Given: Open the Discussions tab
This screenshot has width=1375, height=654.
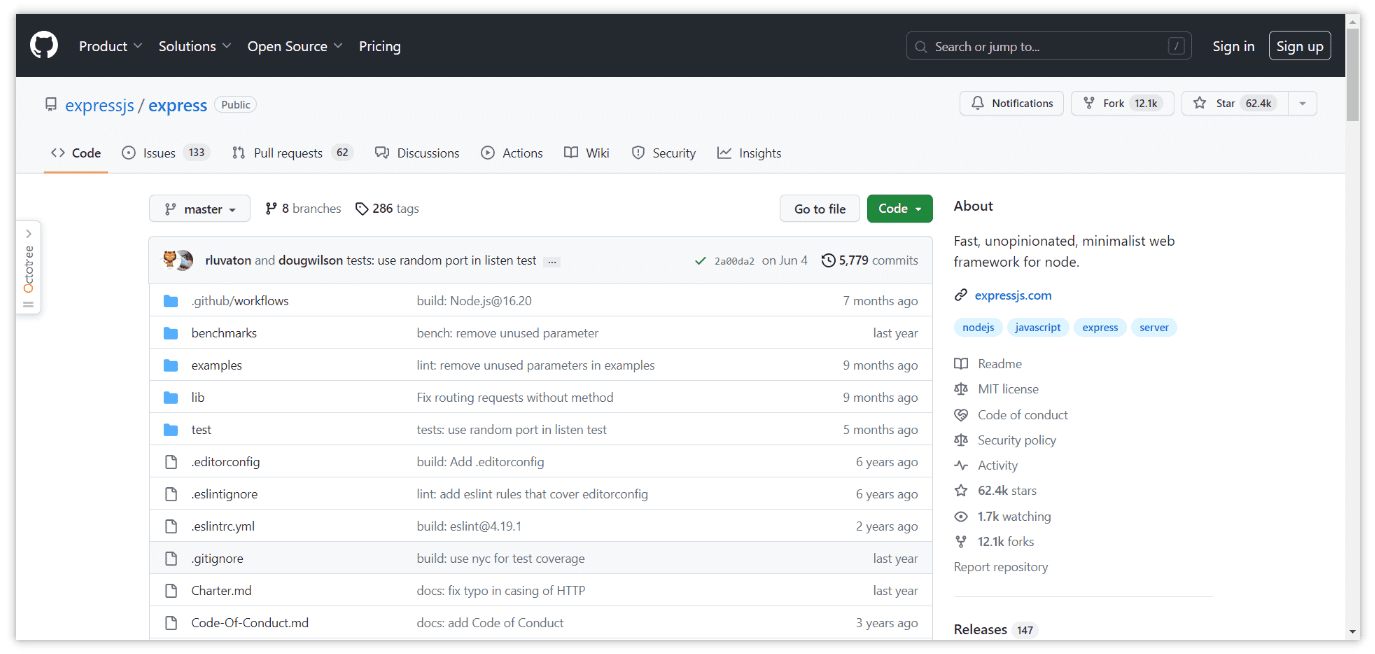Looking at the screenshot, I should (417, 153).
